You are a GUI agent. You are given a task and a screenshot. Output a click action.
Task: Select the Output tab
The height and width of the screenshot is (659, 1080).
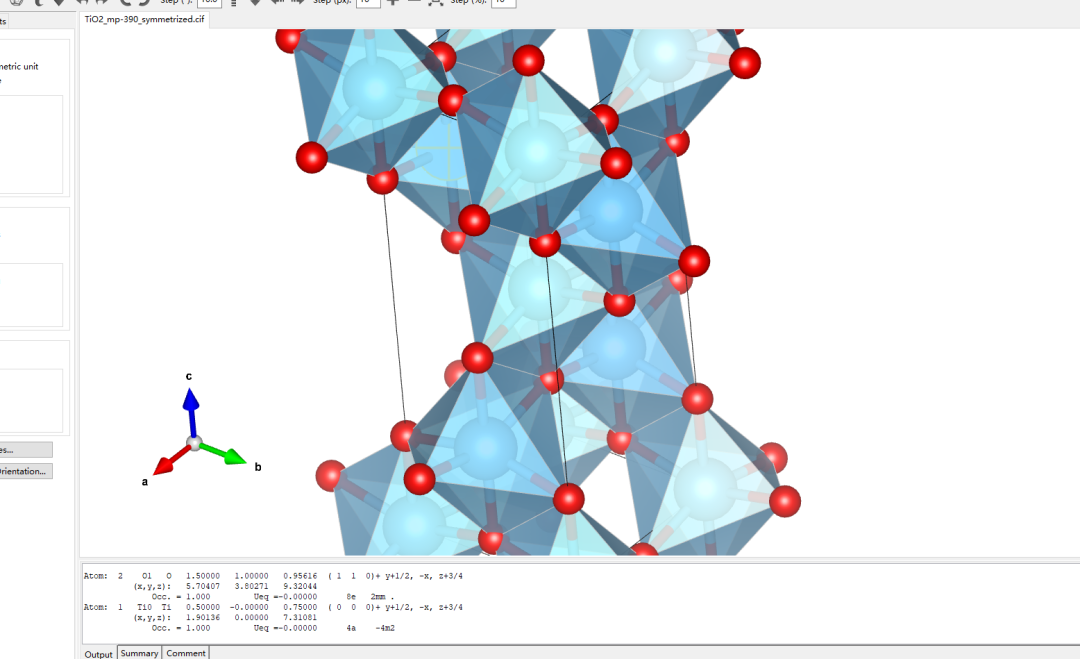click(98, 653)
